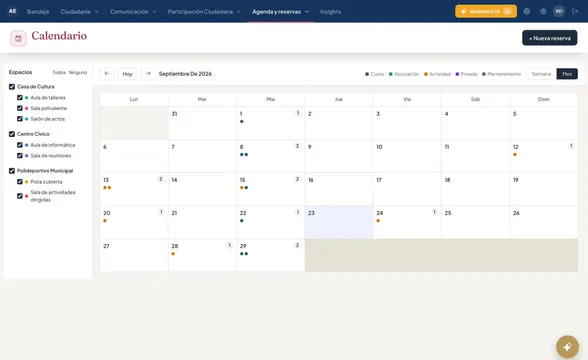This screenshot has height=360, width=588.
Task: Click the orange event dot on day 28
Action: pos(173,254)
